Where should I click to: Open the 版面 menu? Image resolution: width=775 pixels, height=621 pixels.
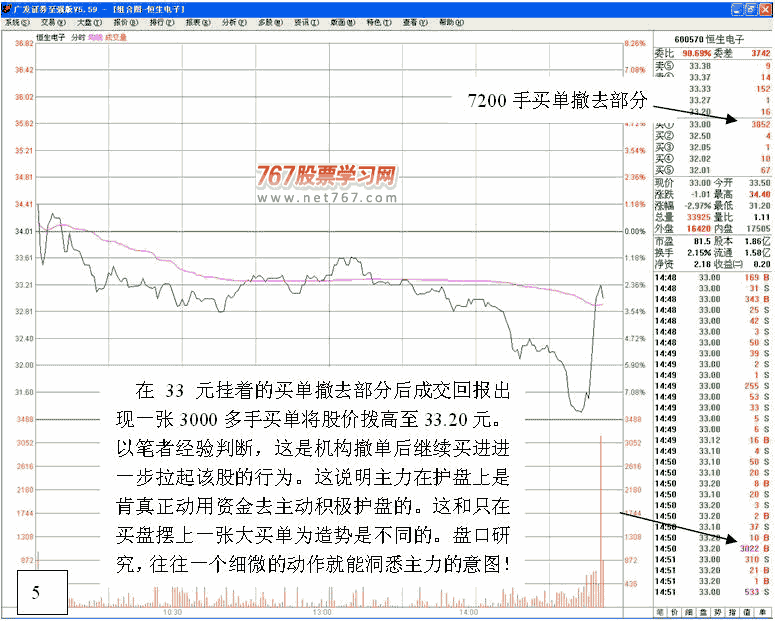coord(343,22)
